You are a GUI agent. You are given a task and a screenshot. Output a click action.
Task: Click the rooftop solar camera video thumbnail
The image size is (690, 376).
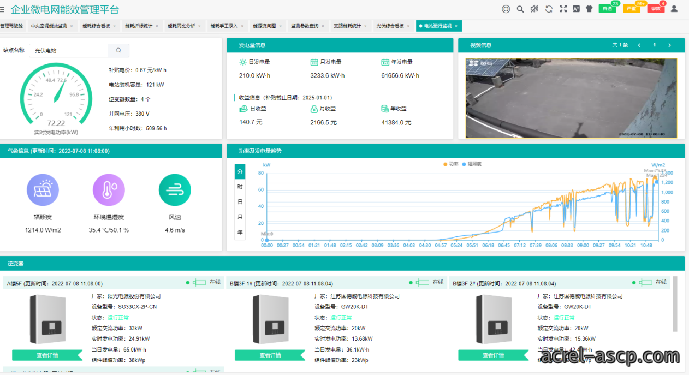[x=571, y=98]
